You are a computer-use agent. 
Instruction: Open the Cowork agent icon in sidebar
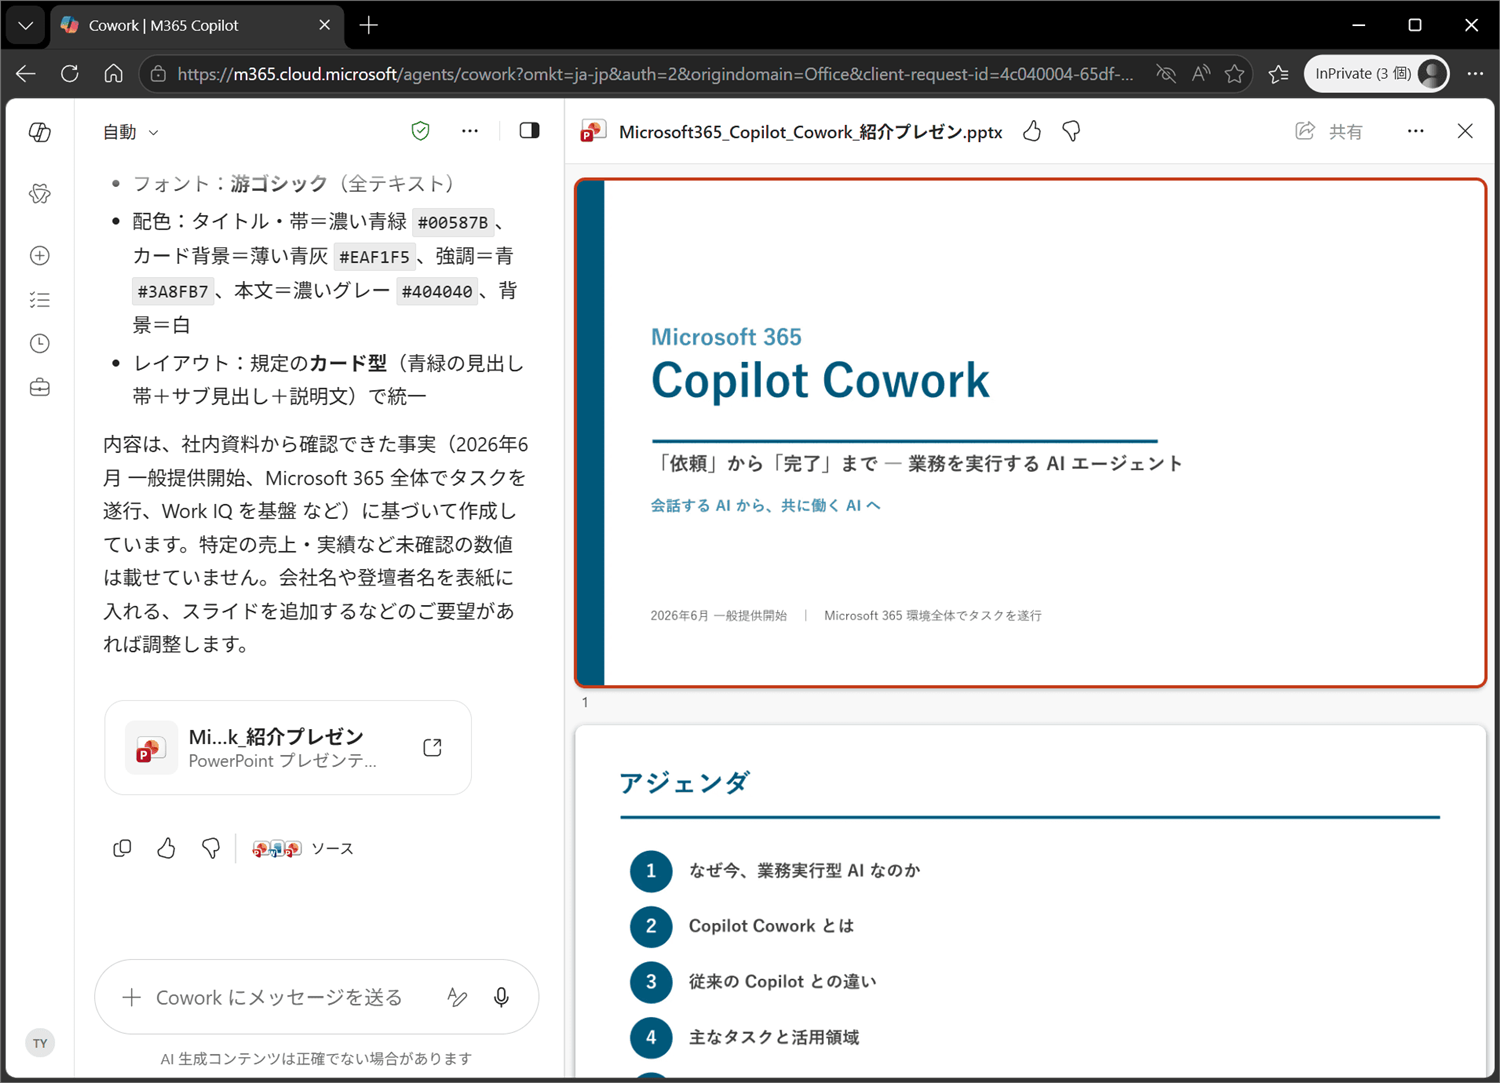click(x=40, y=194)
